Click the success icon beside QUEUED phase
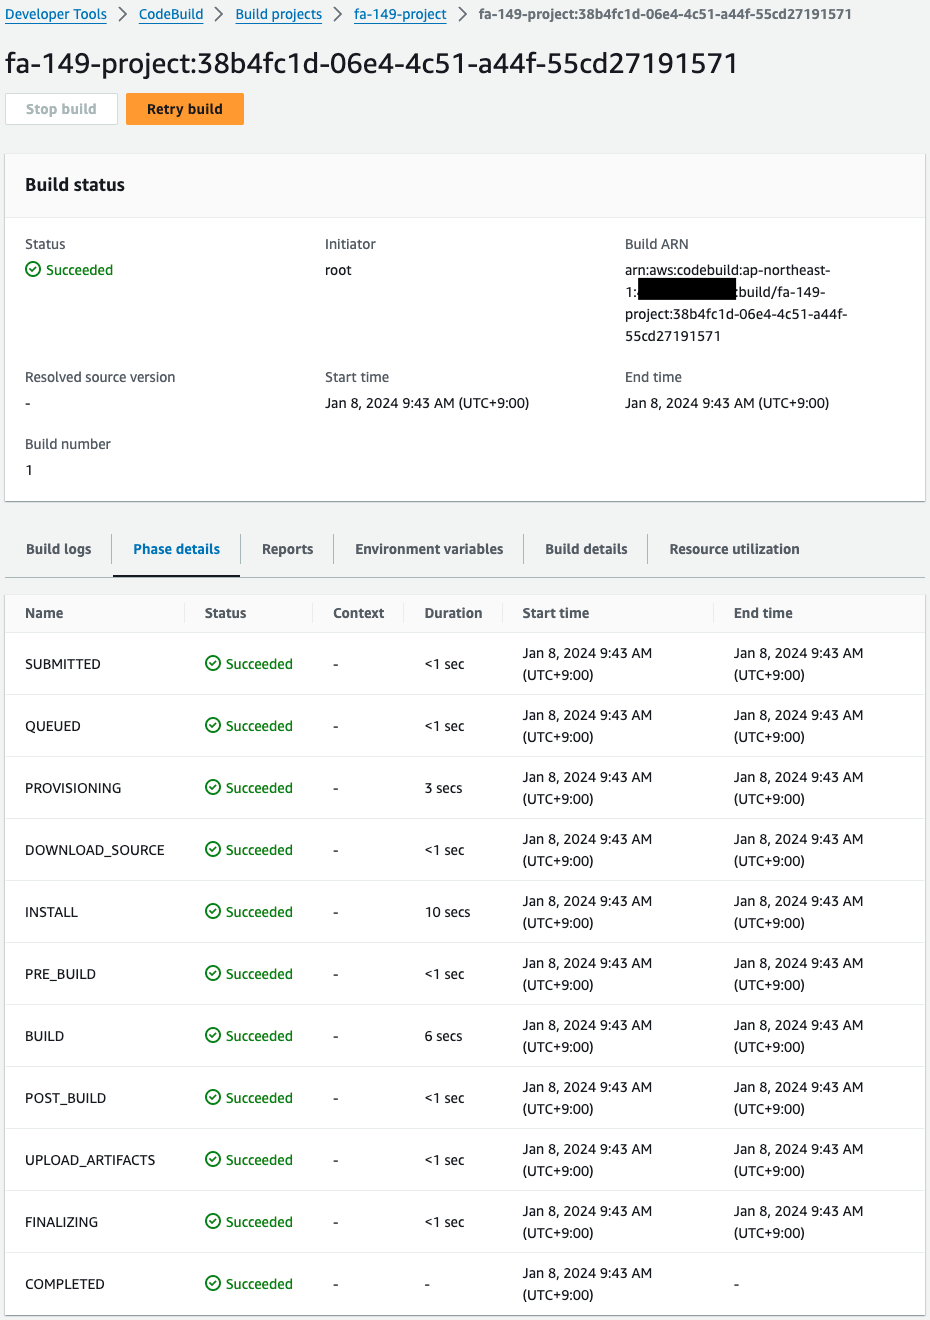930x1320 pixels. pyautogui.click(x=212, y=725)
